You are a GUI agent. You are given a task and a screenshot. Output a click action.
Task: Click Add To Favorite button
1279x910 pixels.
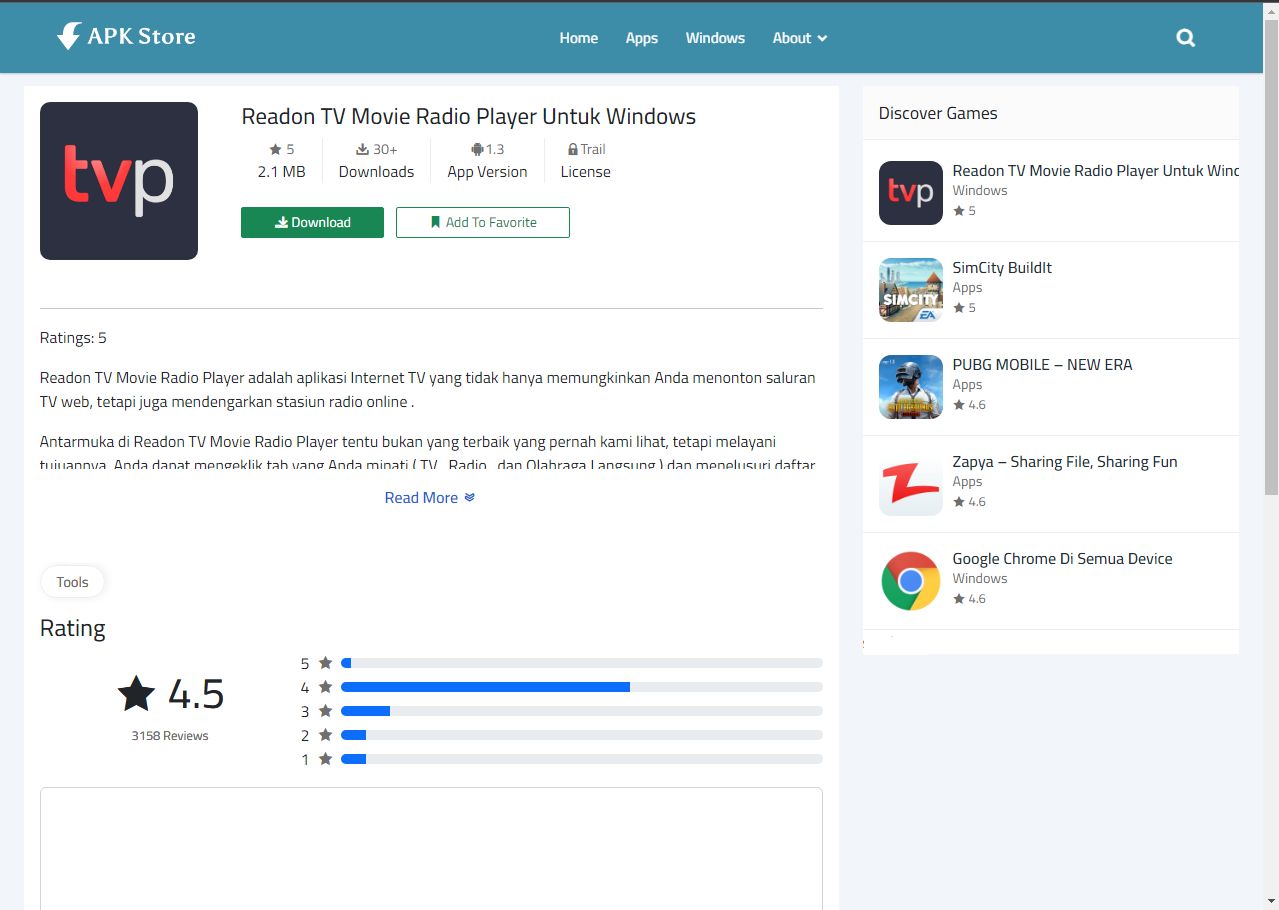click(x=483, y=222)
